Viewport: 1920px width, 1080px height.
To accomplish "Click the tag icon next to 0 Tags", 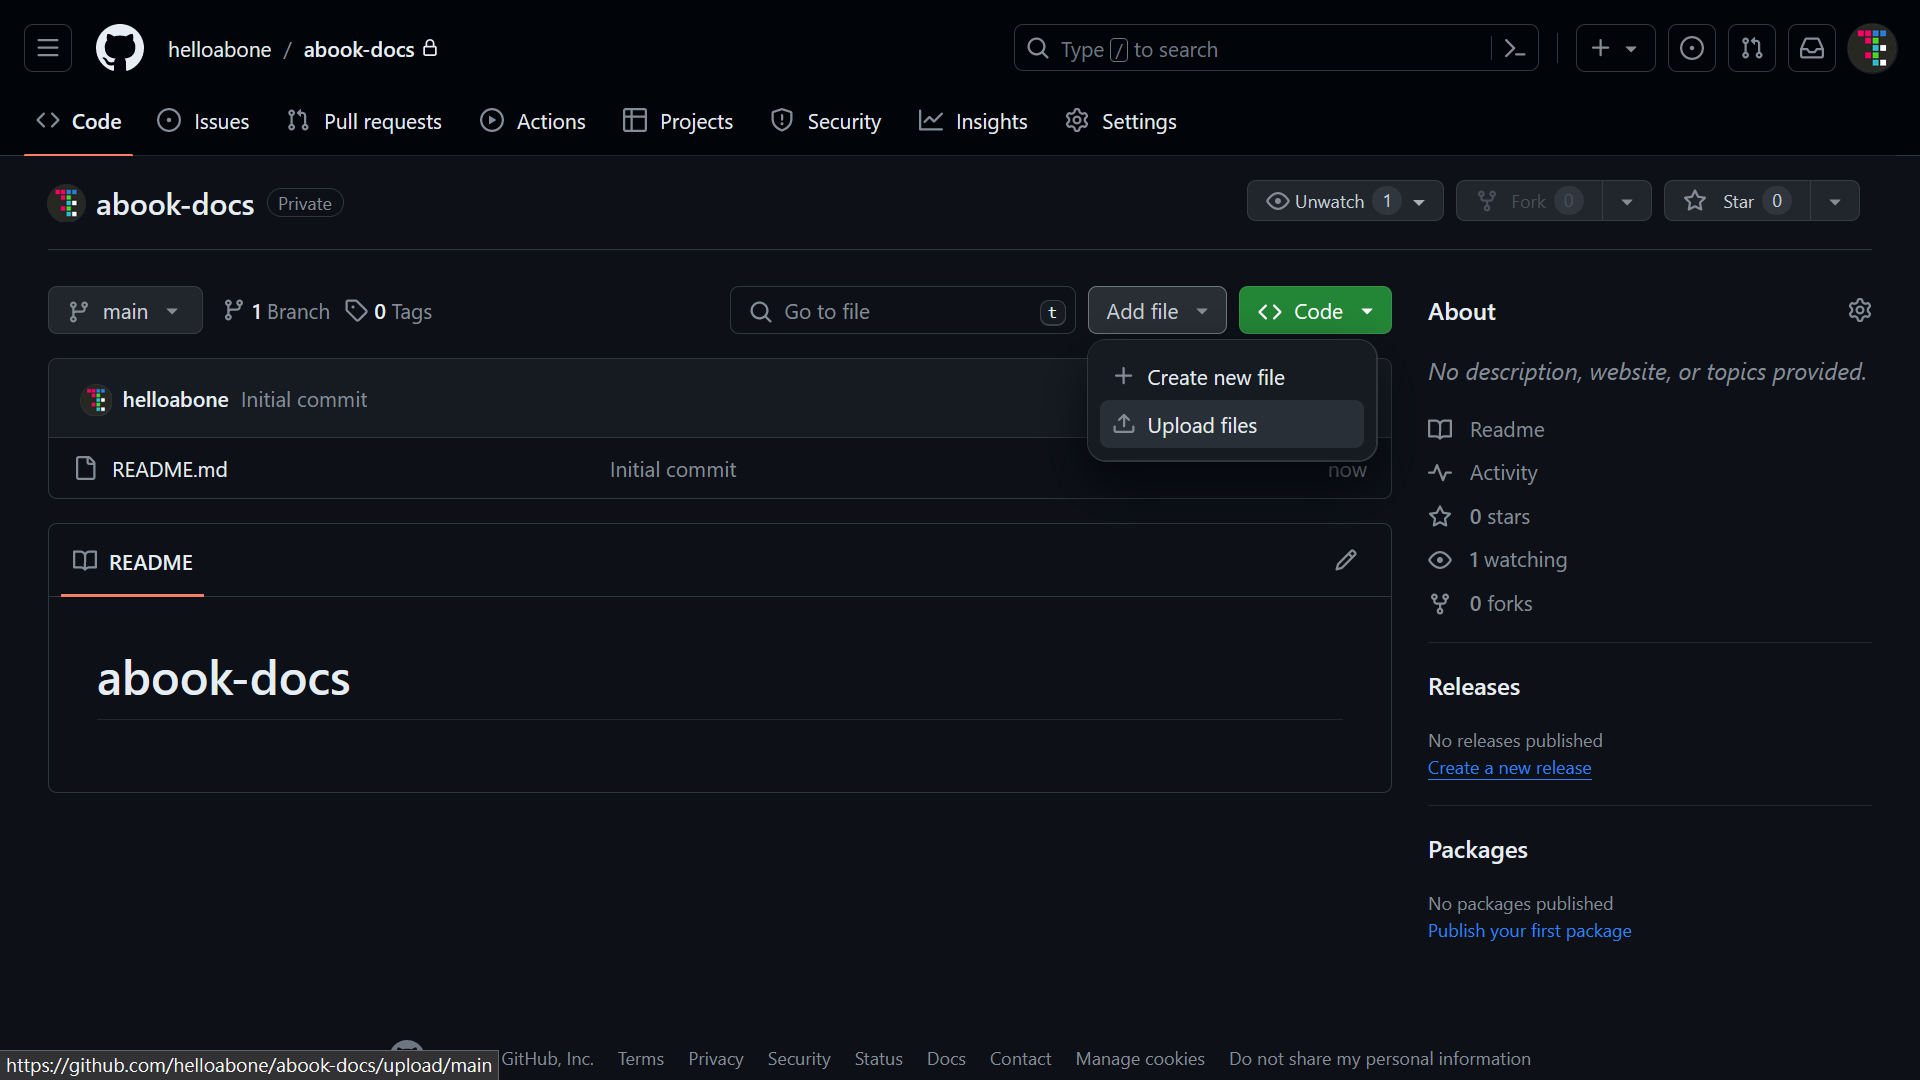I will pyautogui.click(x=356, y=311).
